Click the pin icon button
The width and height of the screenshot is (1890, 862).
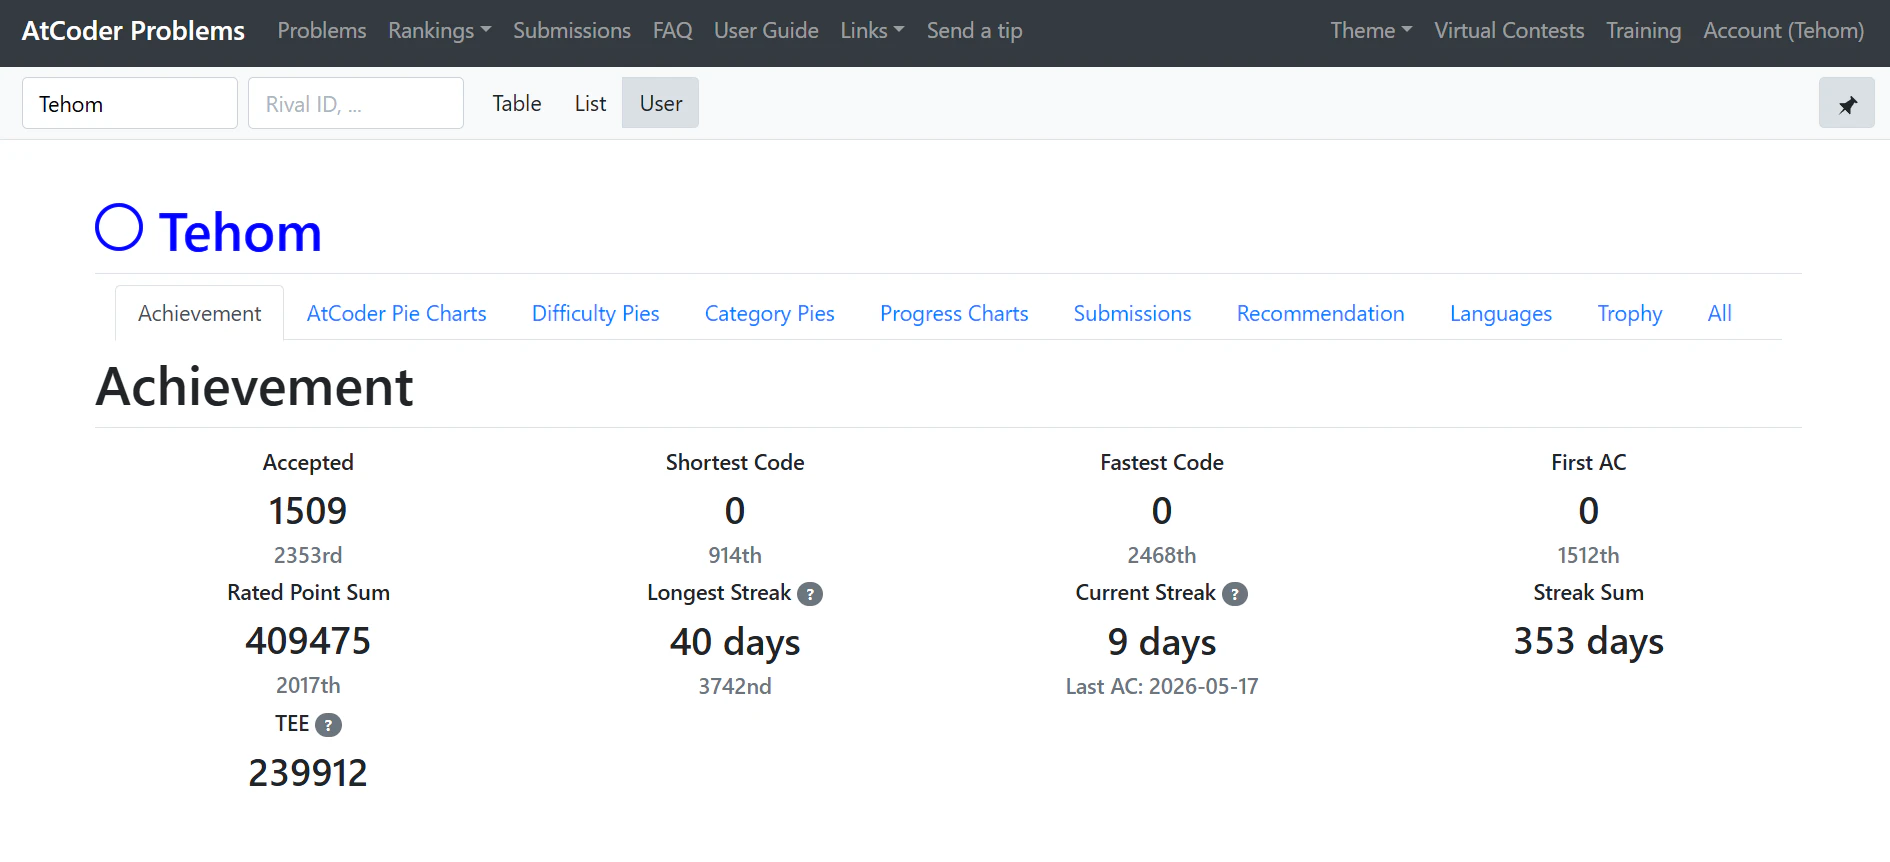[x=1846, y=103]
